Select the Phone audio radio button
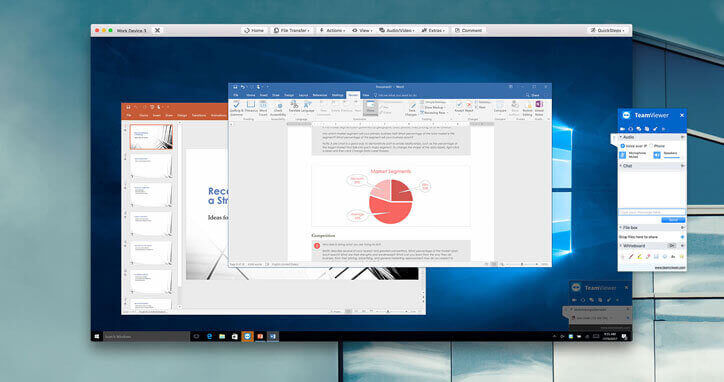The image size is (724, 382). pyautogui.click(x=651, y=146)
